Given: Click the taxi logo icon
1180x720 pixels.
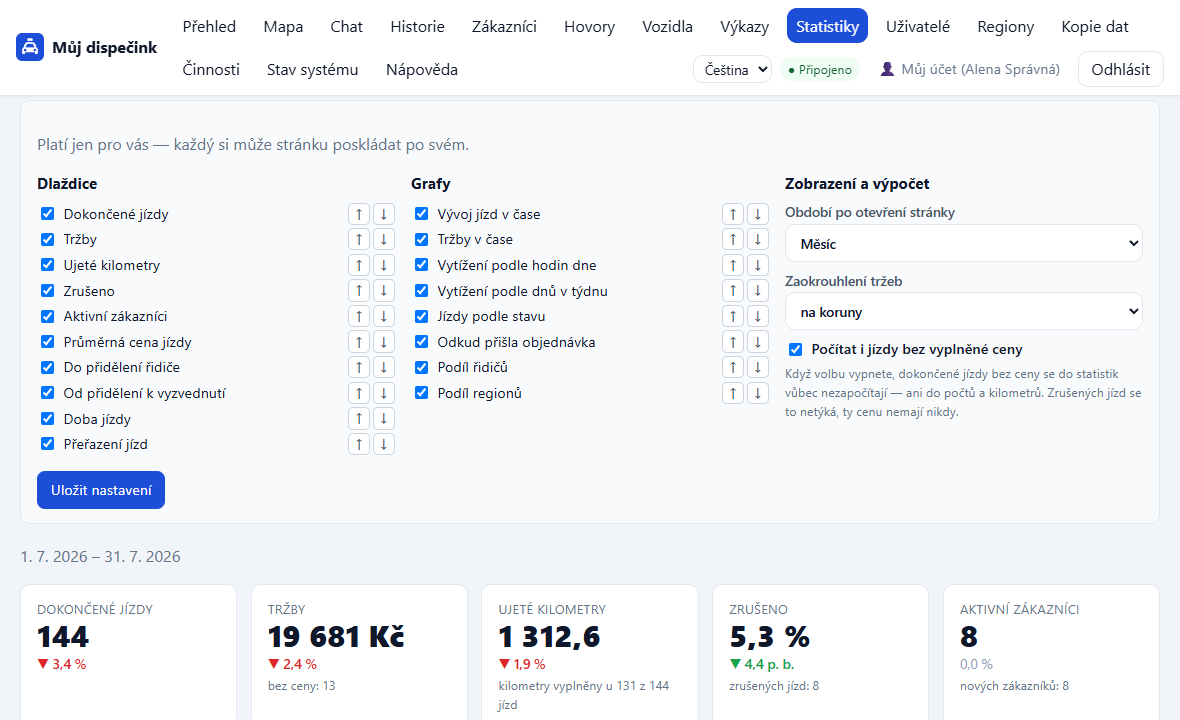Looking at the screenshot, I should 29,47.
